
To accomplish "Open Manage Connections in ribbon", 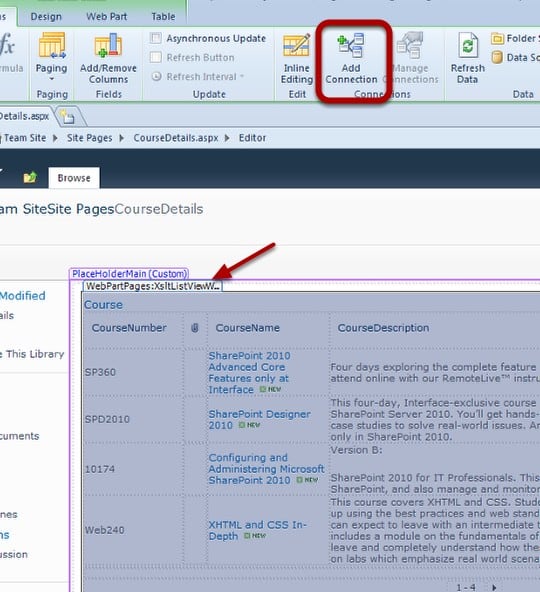I will click(410, 58).
